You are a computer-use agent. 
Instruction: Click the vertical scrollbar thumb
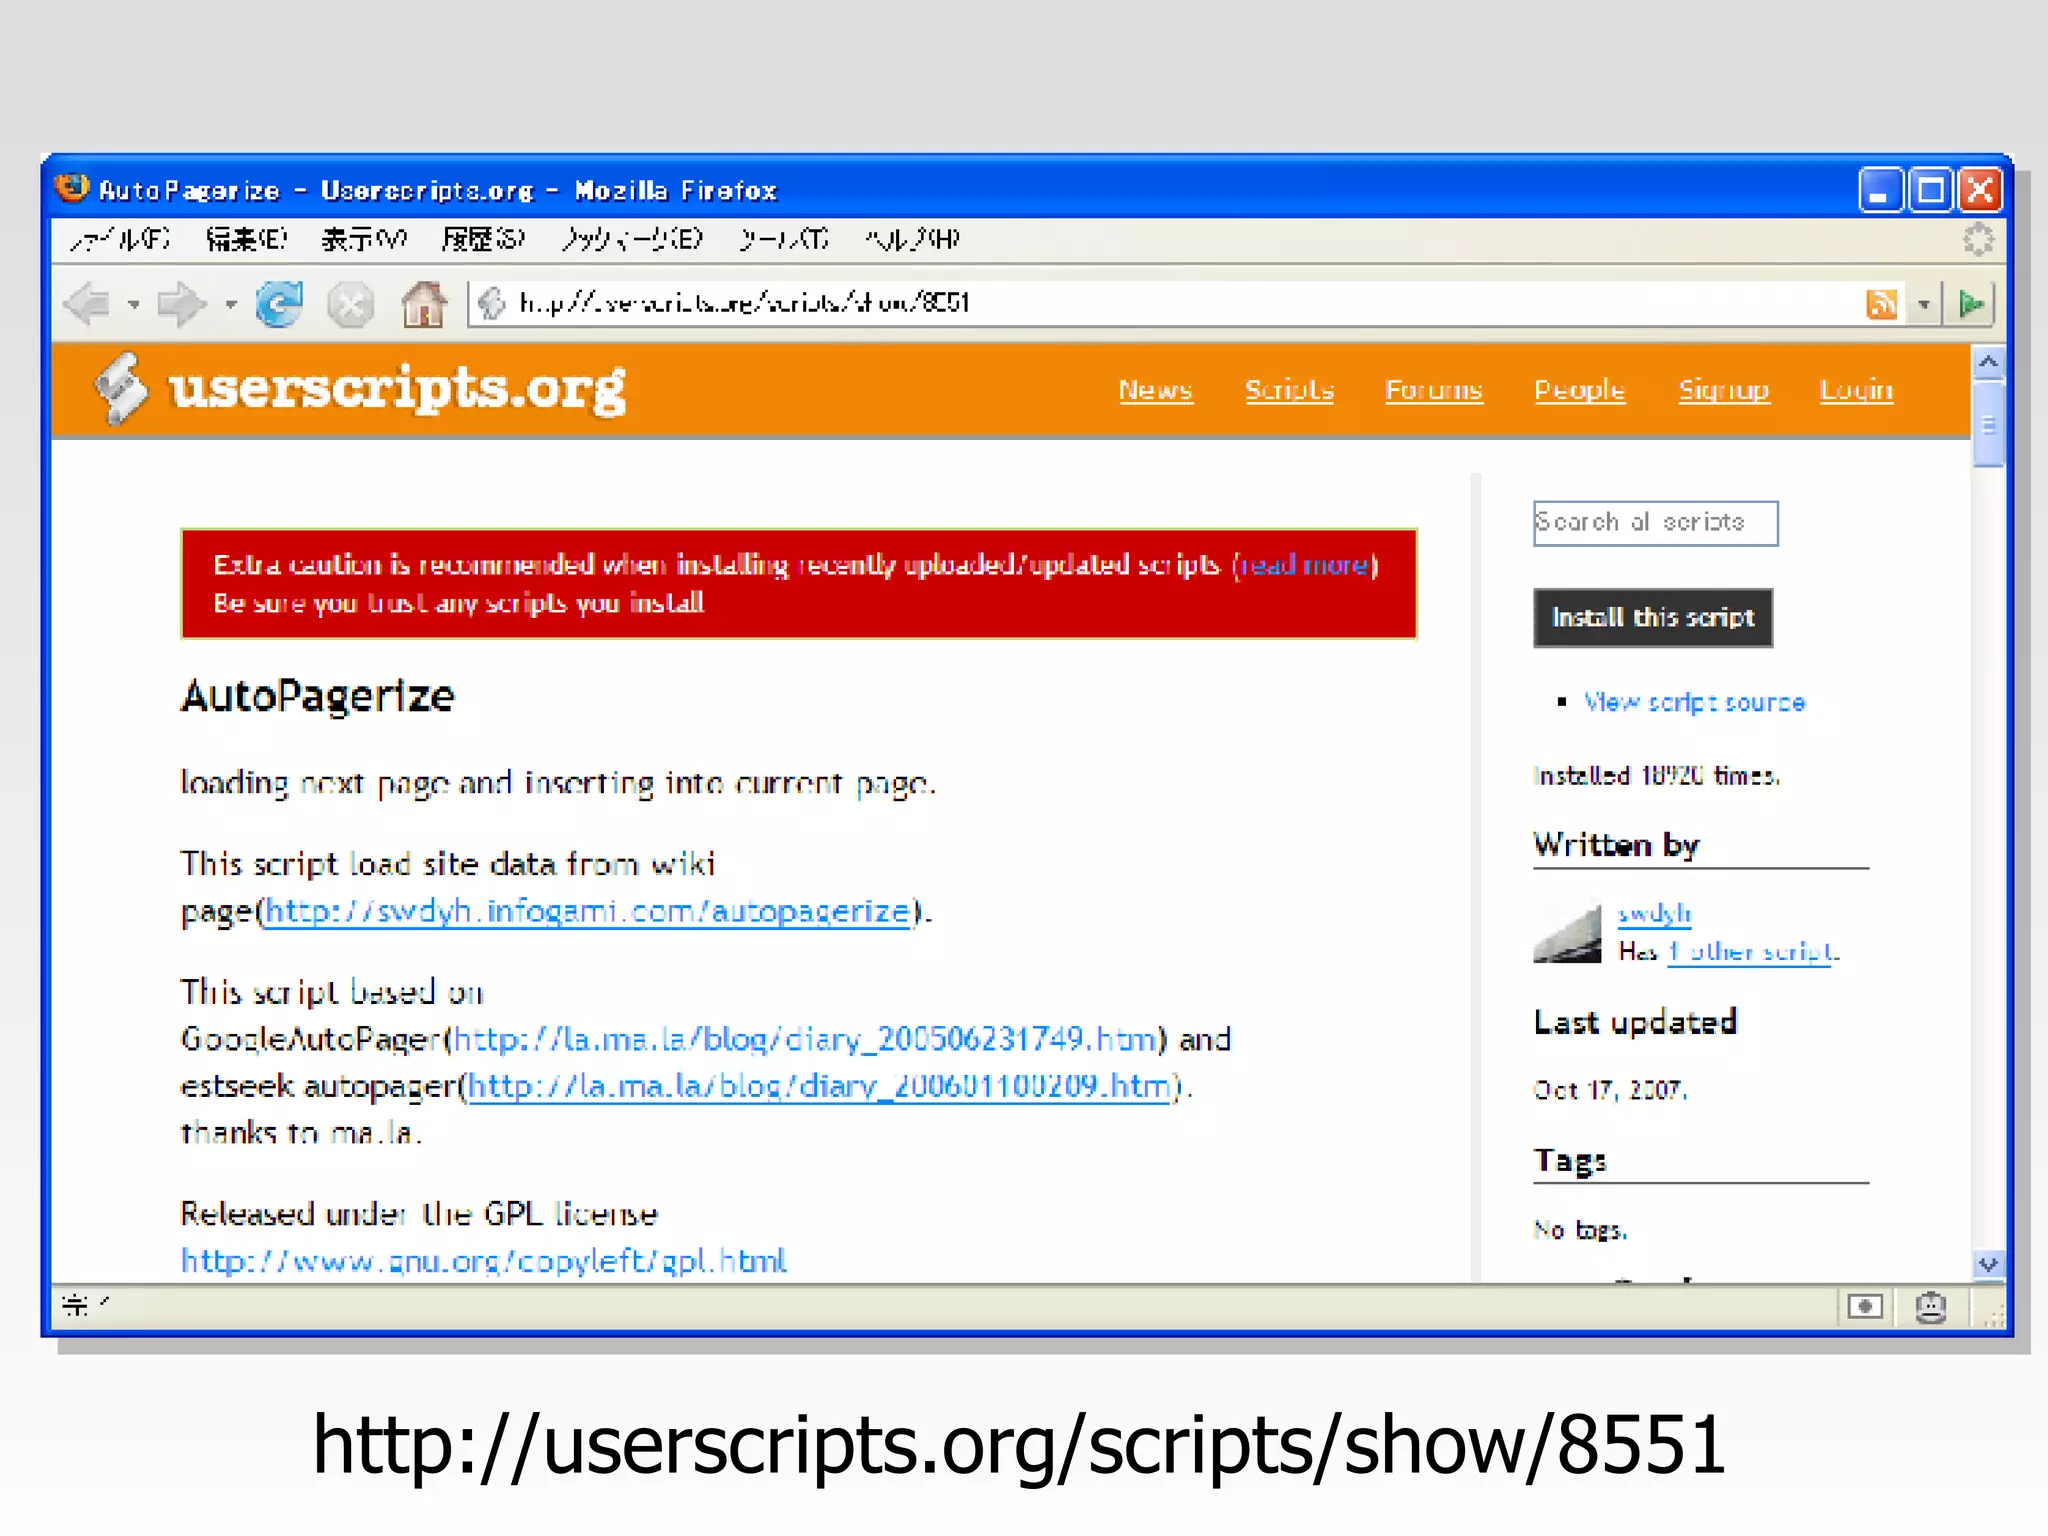(1988, 424)
